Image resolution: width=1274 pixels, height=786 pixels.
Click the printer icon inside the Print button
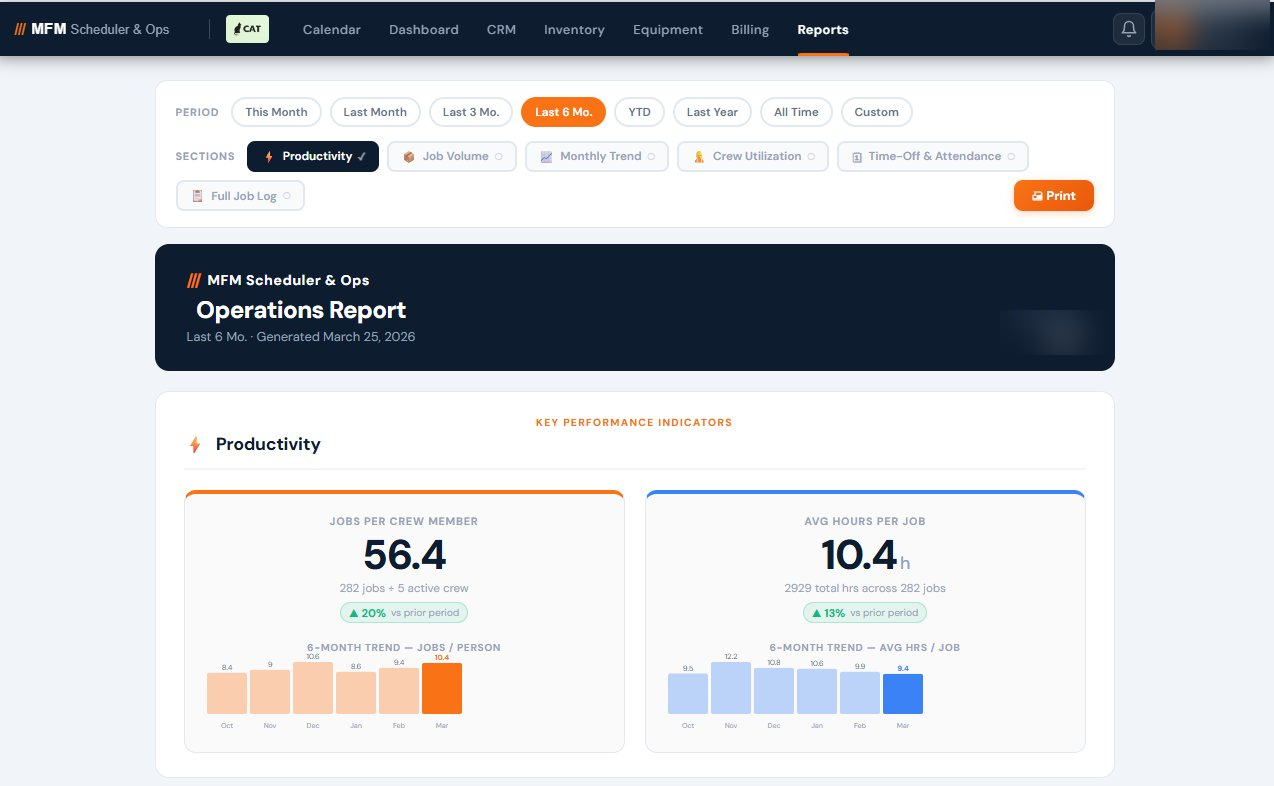(1037, 195)
